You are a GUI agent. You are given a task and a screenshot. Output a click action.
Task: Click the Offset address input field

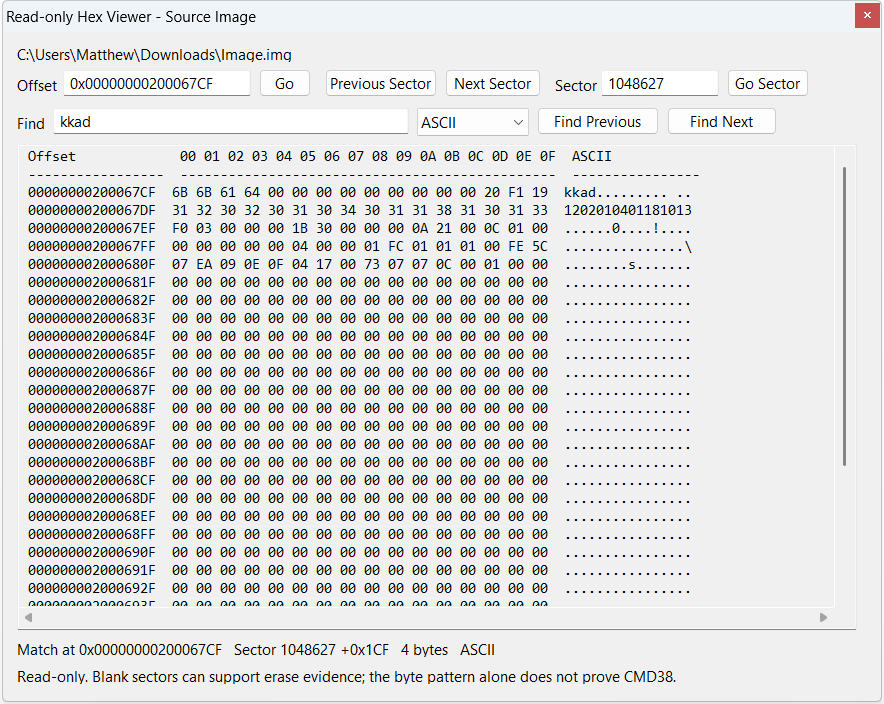point(157,83)
